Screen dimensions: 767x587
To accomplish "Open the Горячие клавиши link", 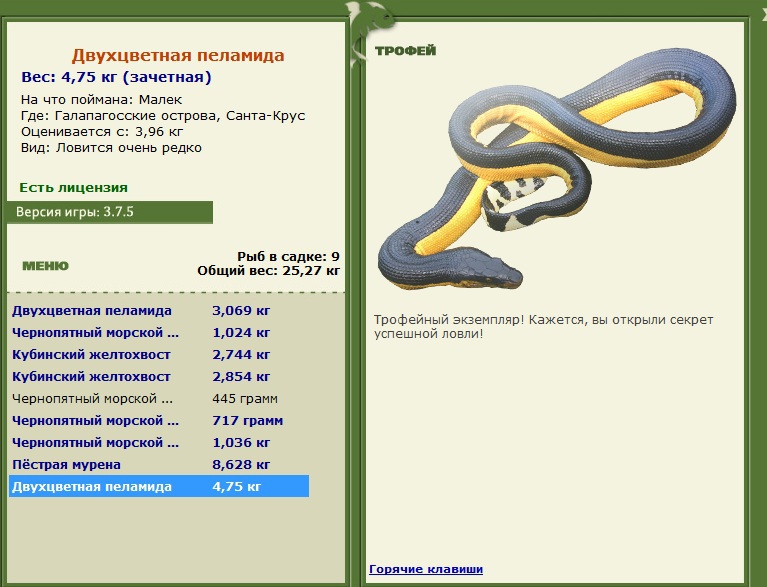I will (x=426, y=569).
